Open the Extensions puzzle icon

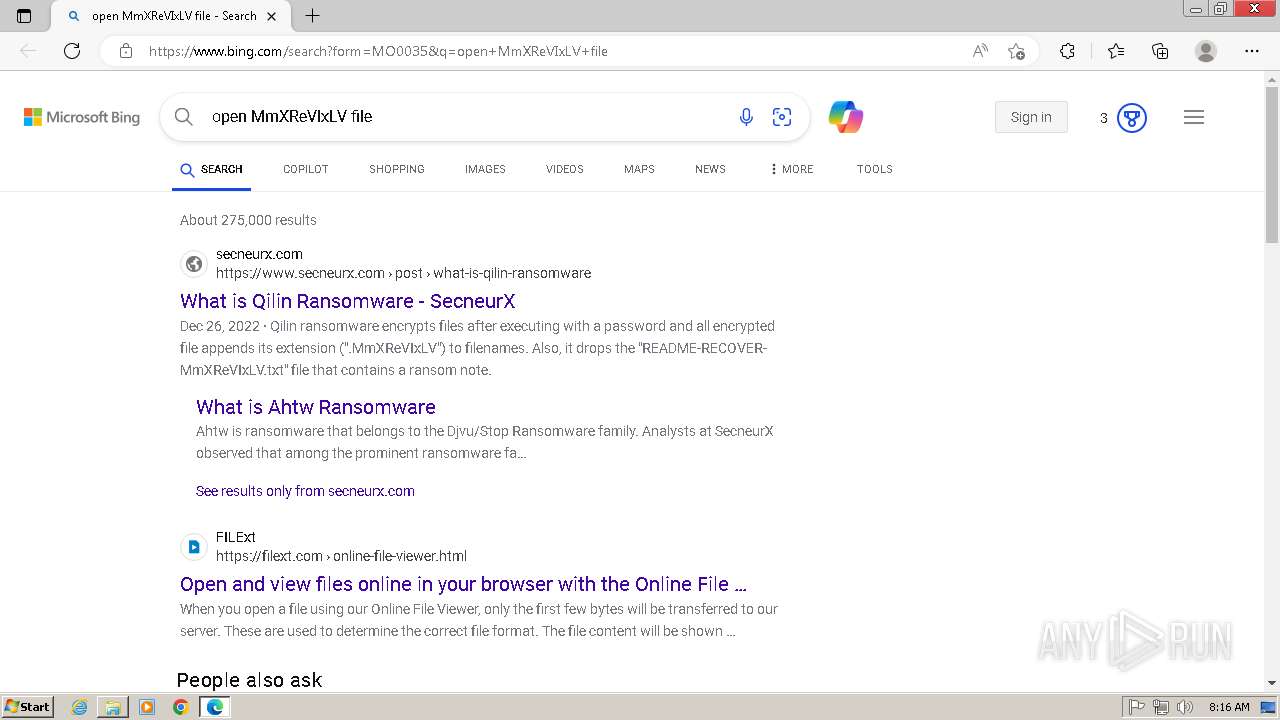point(1067,51)
